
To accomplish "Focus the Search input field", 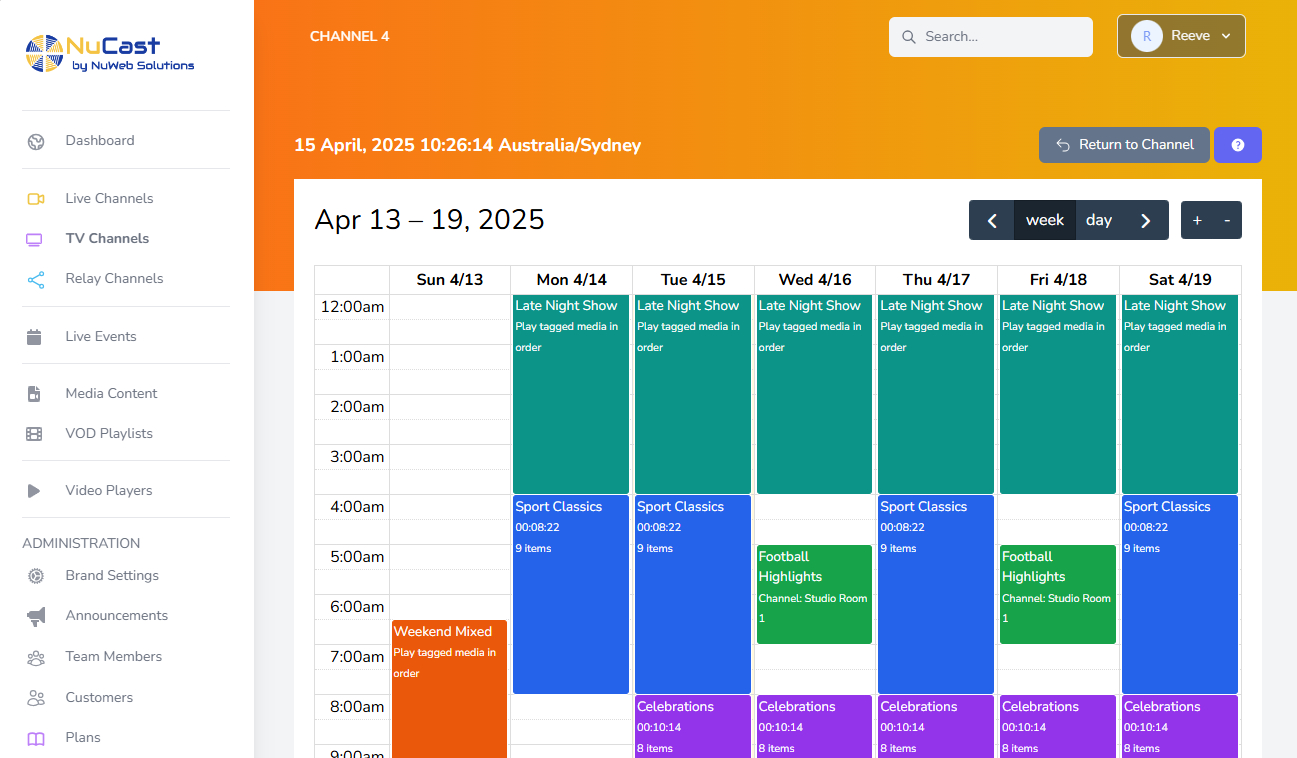I will 991,37.
